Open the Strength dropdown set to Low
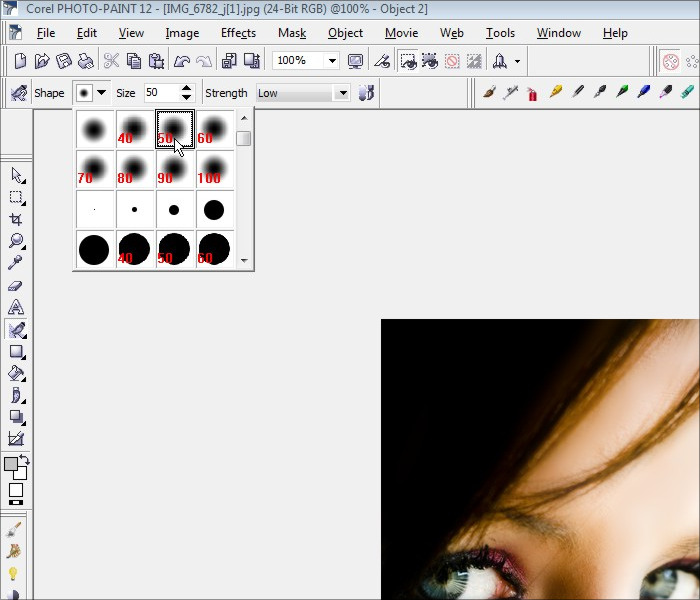Screen dimensions: 700x600 (342, 93)
